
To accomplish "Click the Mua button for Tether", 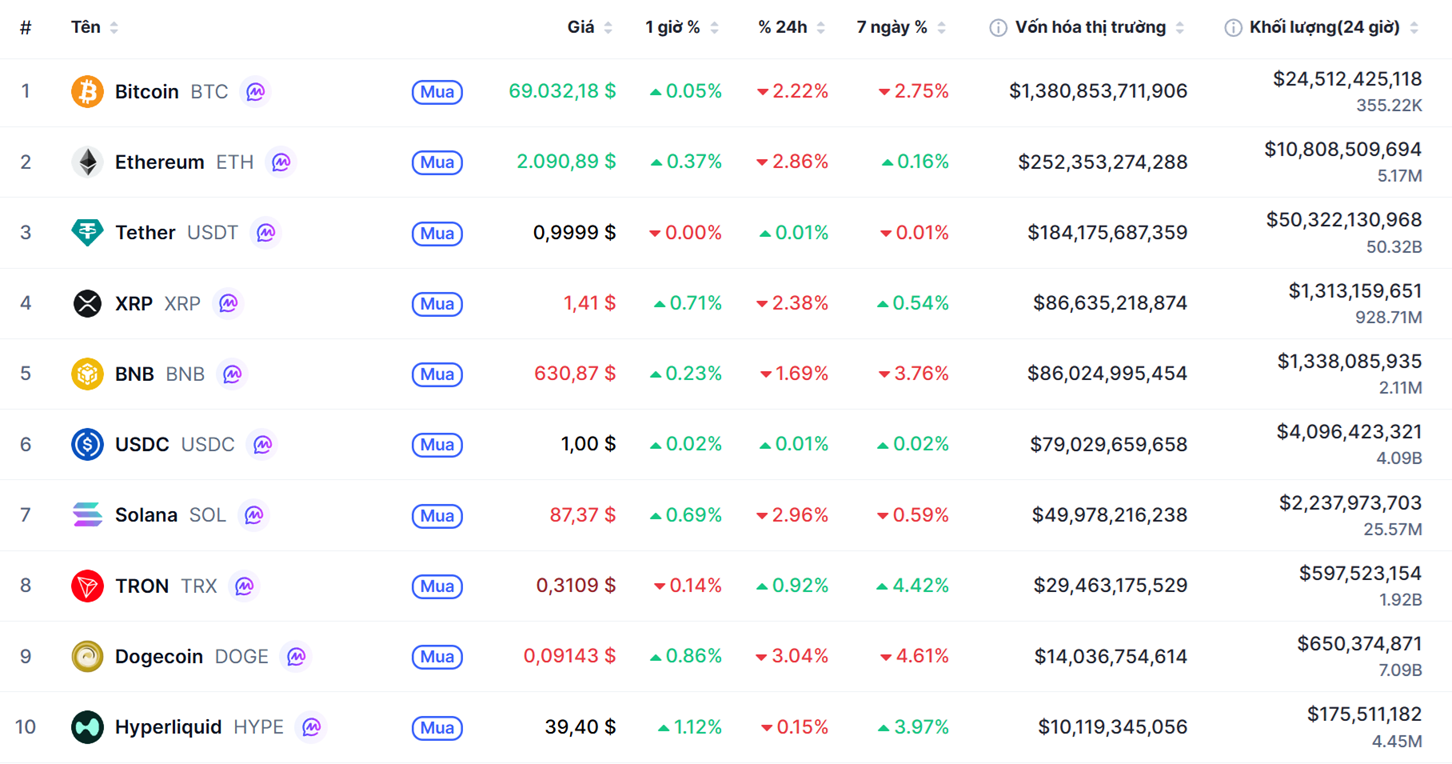I will pyautogui.click(x=437, y=233).
